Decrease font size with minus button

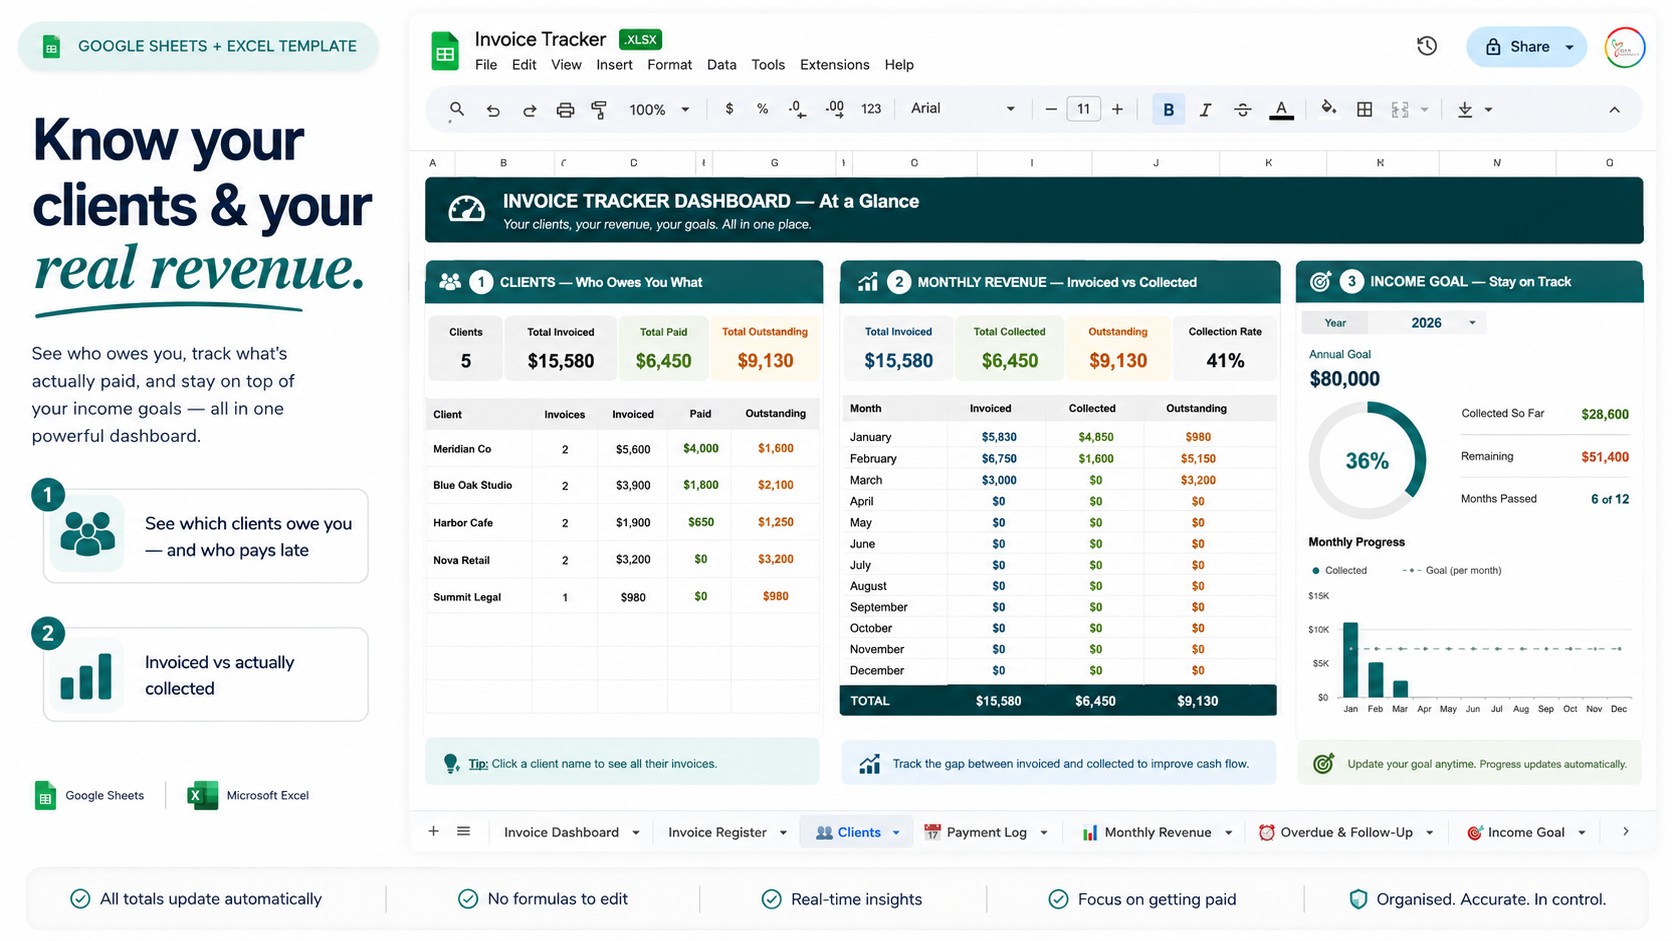(1051, 109)
